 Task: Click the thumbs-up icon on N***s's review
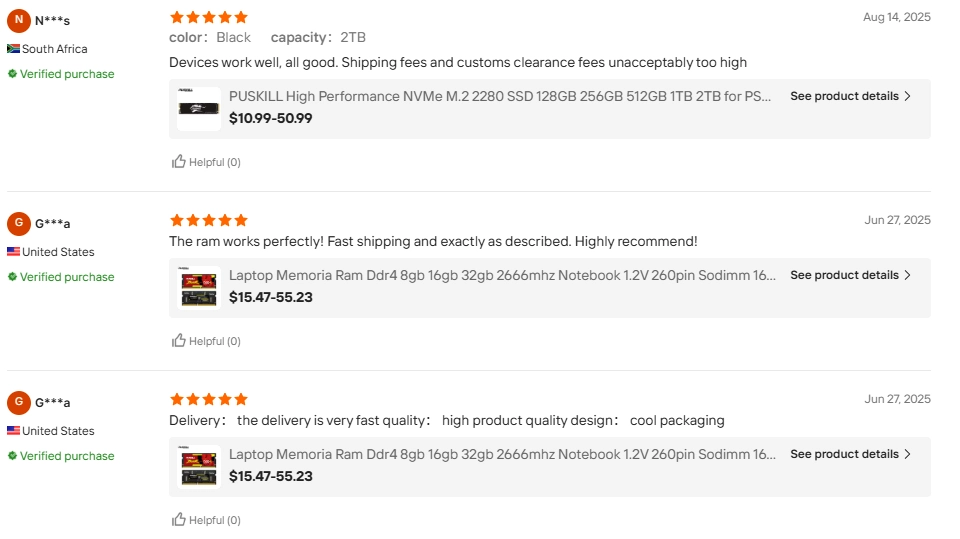tap(179, 162)
